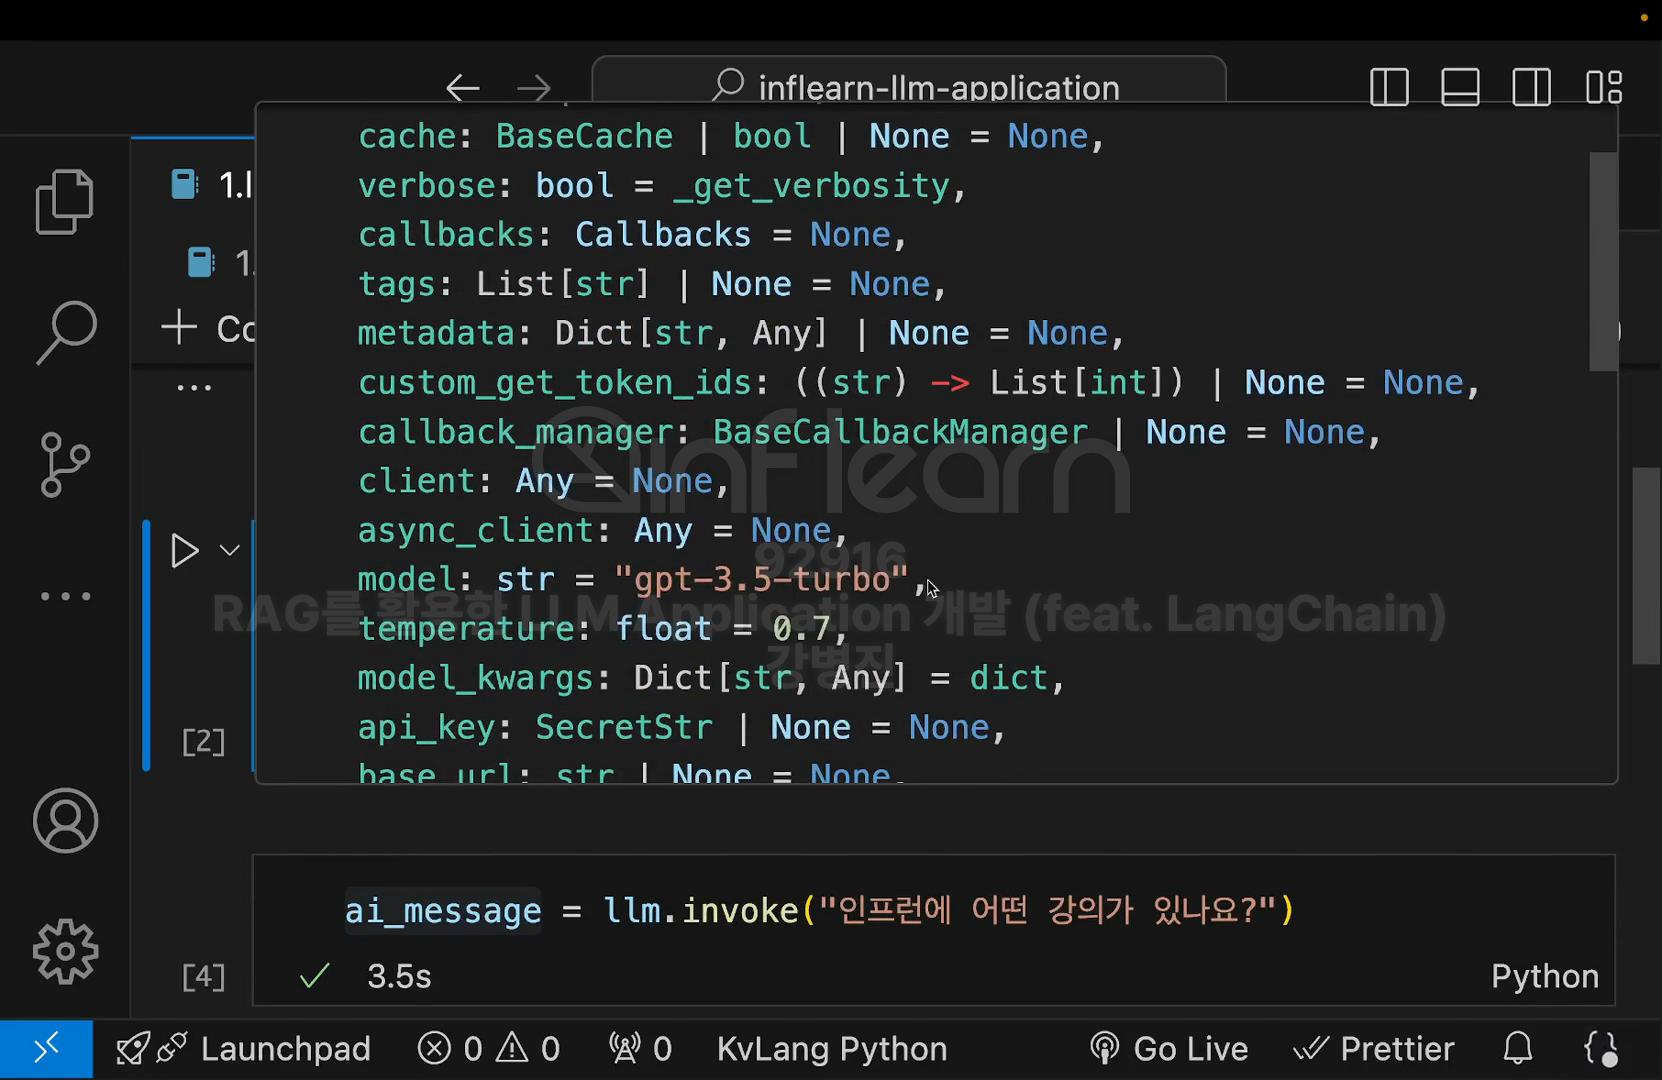Viewport: 1662px width, 1080px height.
Task: Click the [4] execution count label
Action: [204, 977]
